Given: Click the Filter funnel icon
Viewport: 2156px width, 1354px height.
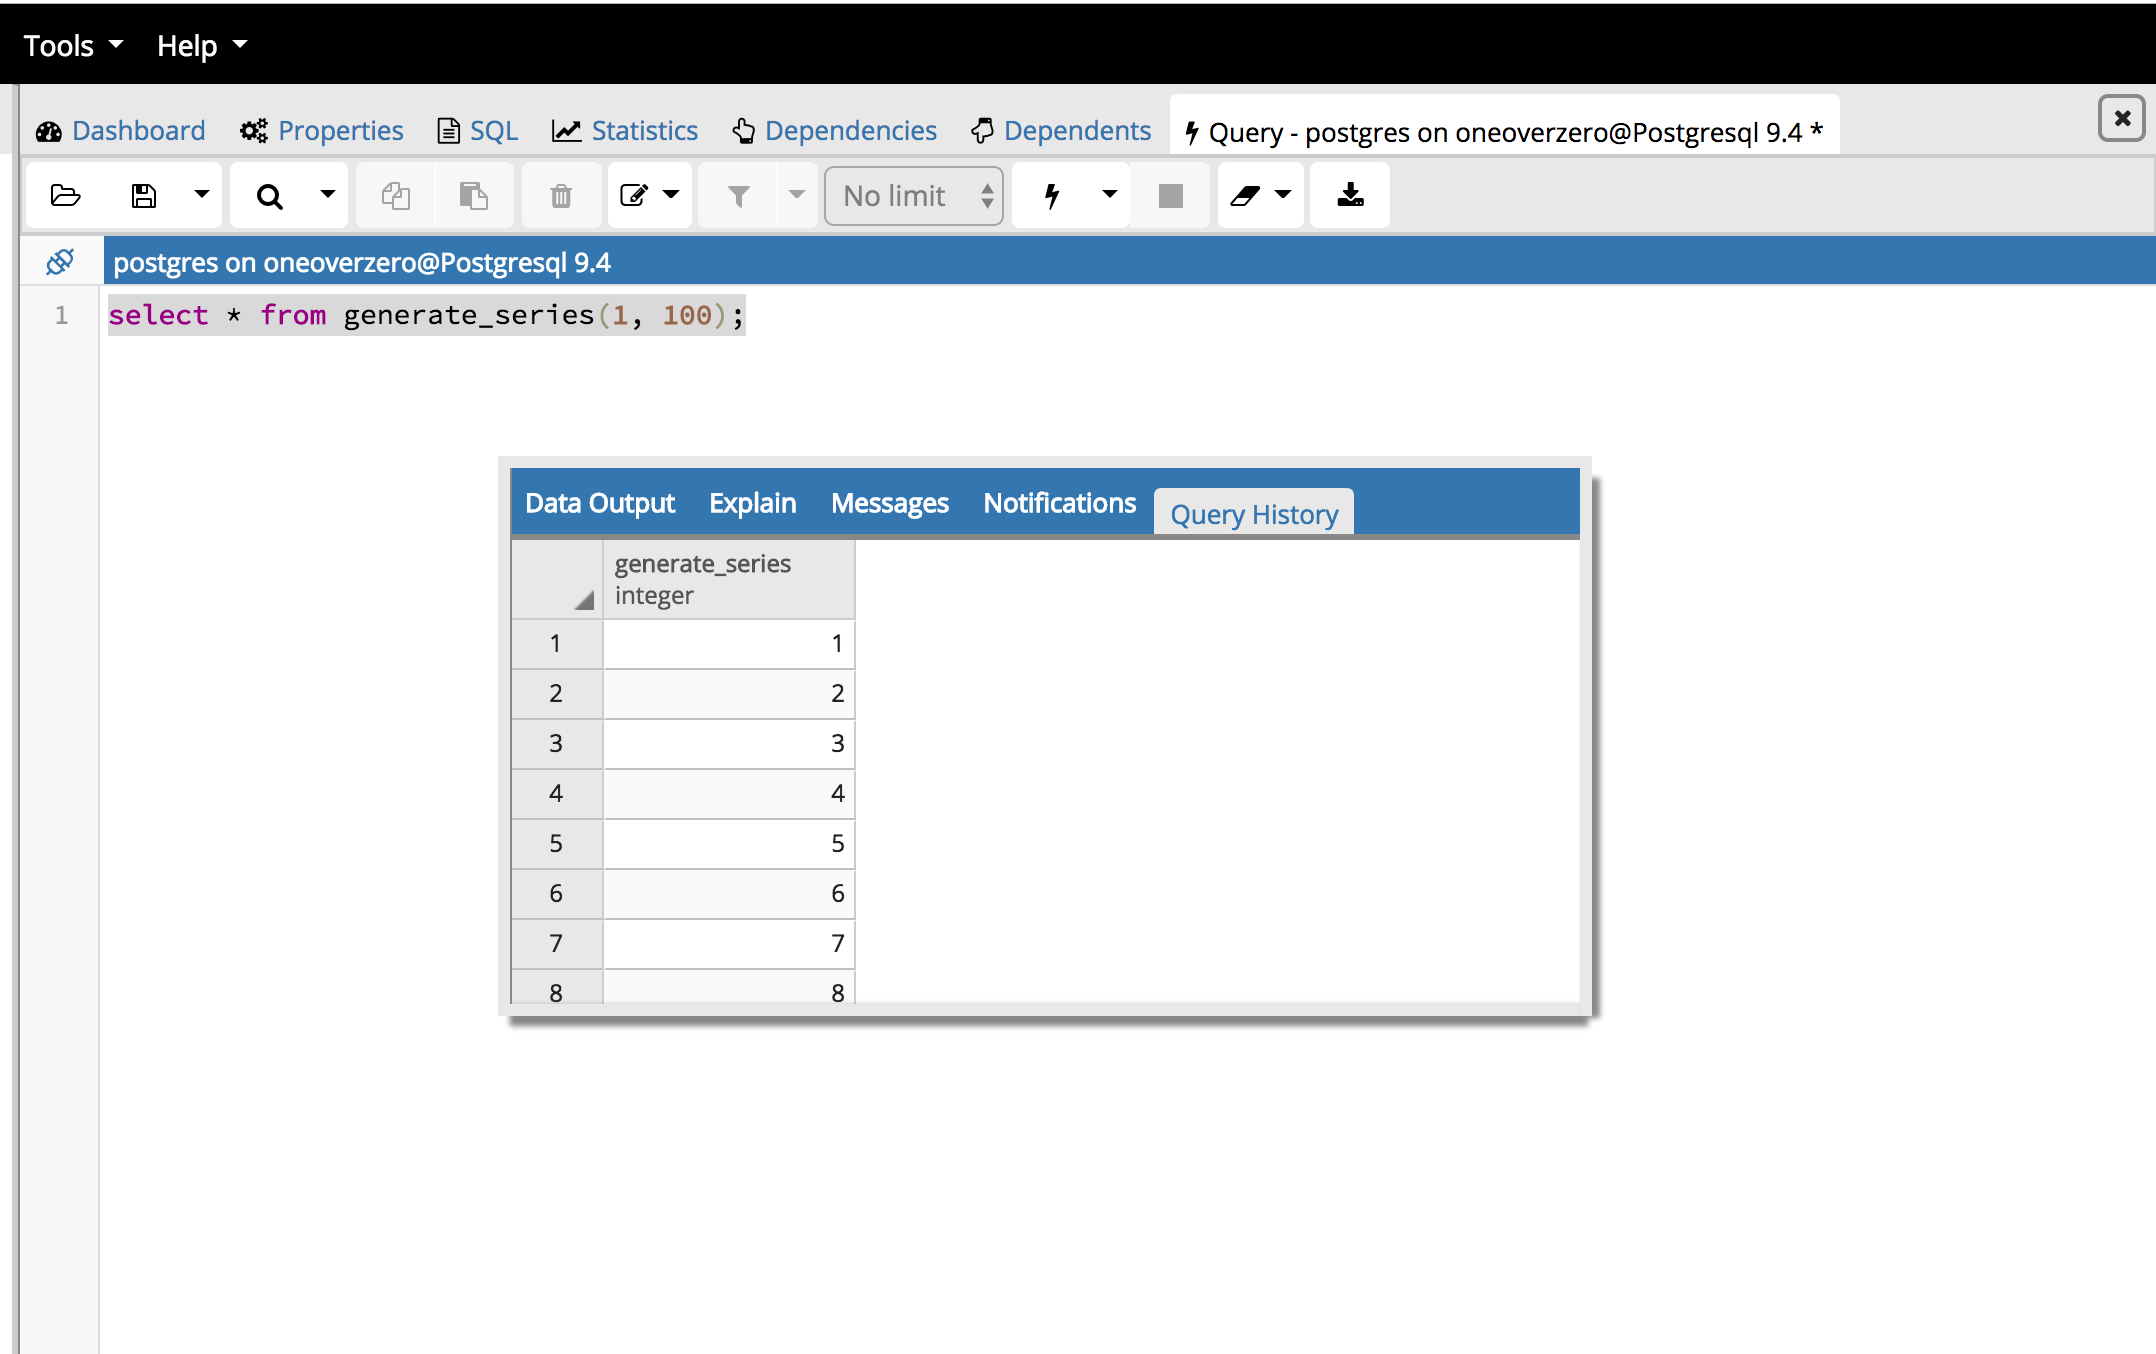Looking at the screenshot, I should click(x=738, y=195).
